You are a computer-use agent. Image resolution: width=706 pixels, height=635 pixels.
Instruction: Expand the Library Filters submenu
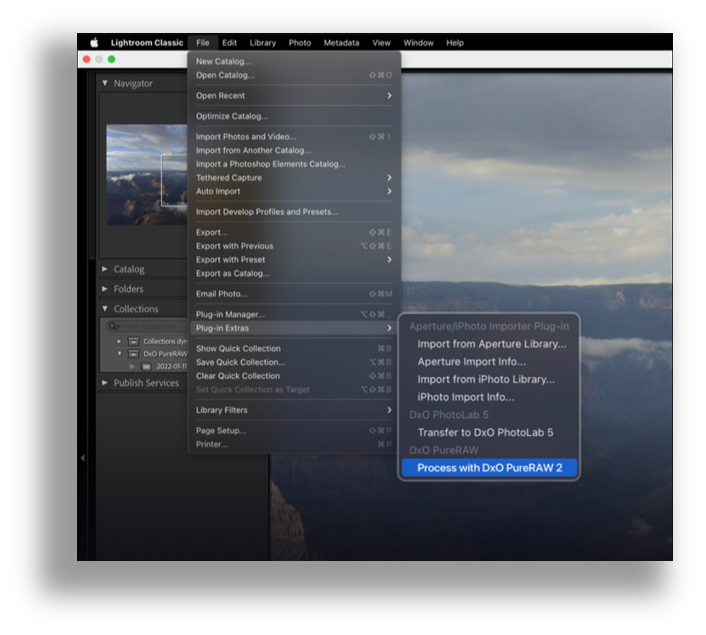(294, 410)
